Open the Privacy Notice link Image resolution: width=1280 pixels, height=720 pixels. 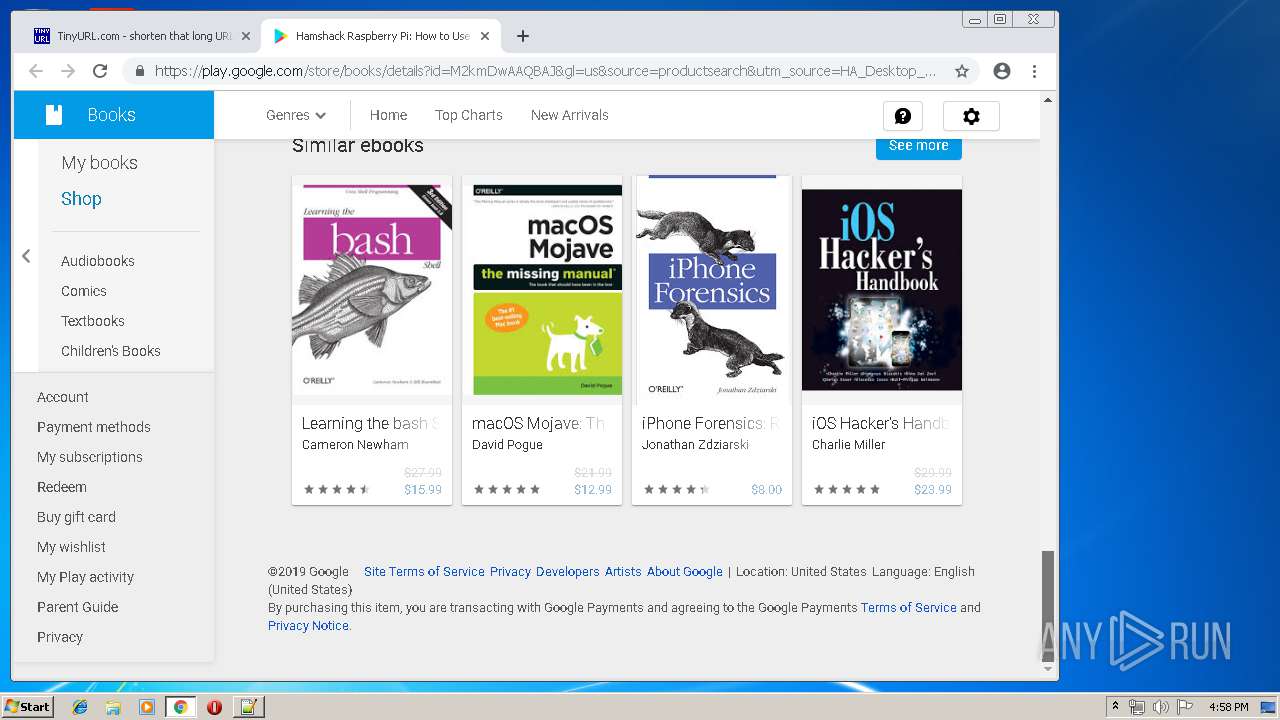tap(308, 626)
